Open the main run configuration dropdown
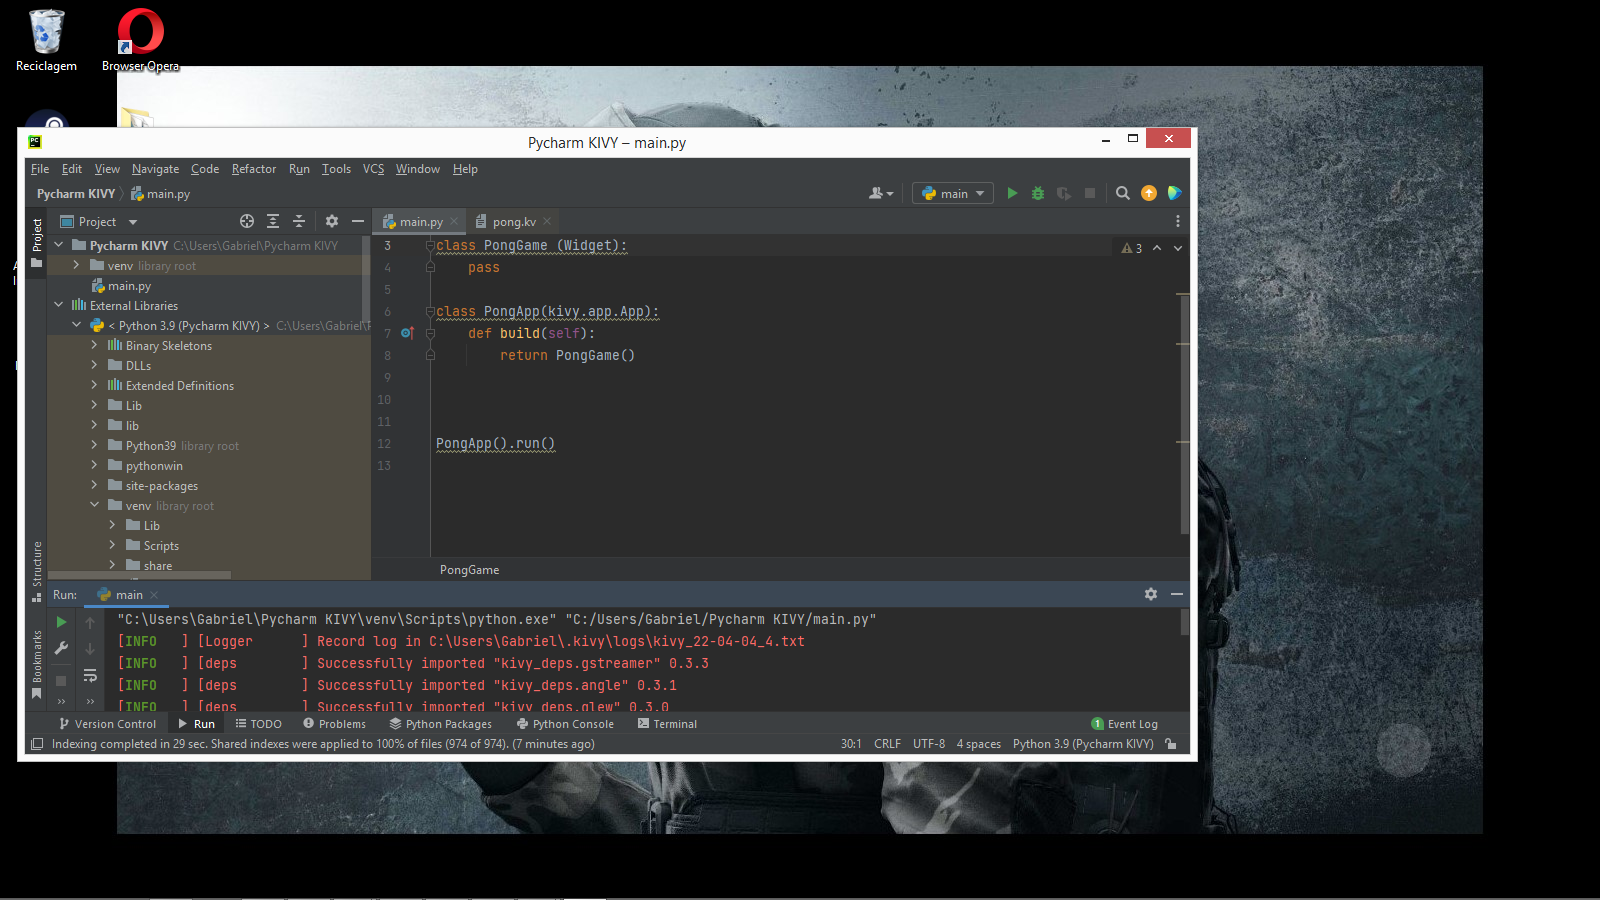The height and width of the screenshot is (900, 1600). tap(953, 193)
